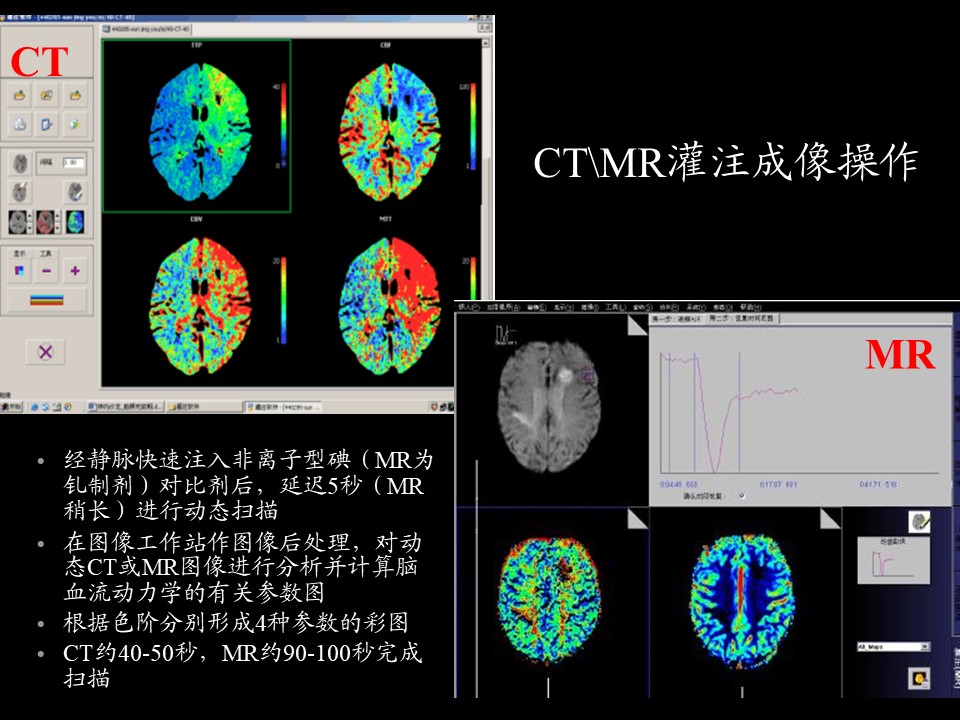The image size is (960, 720).
Task: Click the first document taskbar button after quick launch
Action: pyautogui.click(x=125, y=406)
